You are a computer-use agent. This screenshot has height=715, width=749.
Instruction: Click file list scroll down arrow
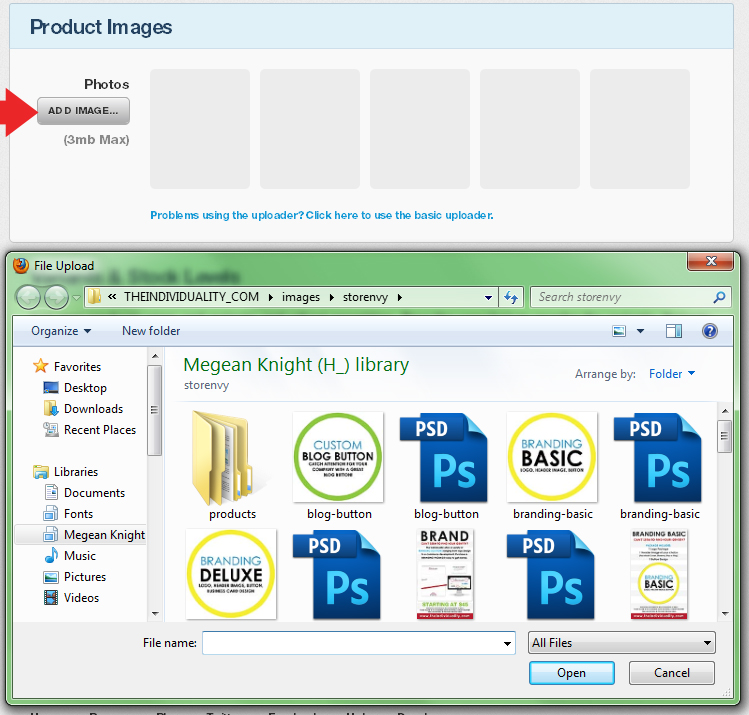coord(725,614)
